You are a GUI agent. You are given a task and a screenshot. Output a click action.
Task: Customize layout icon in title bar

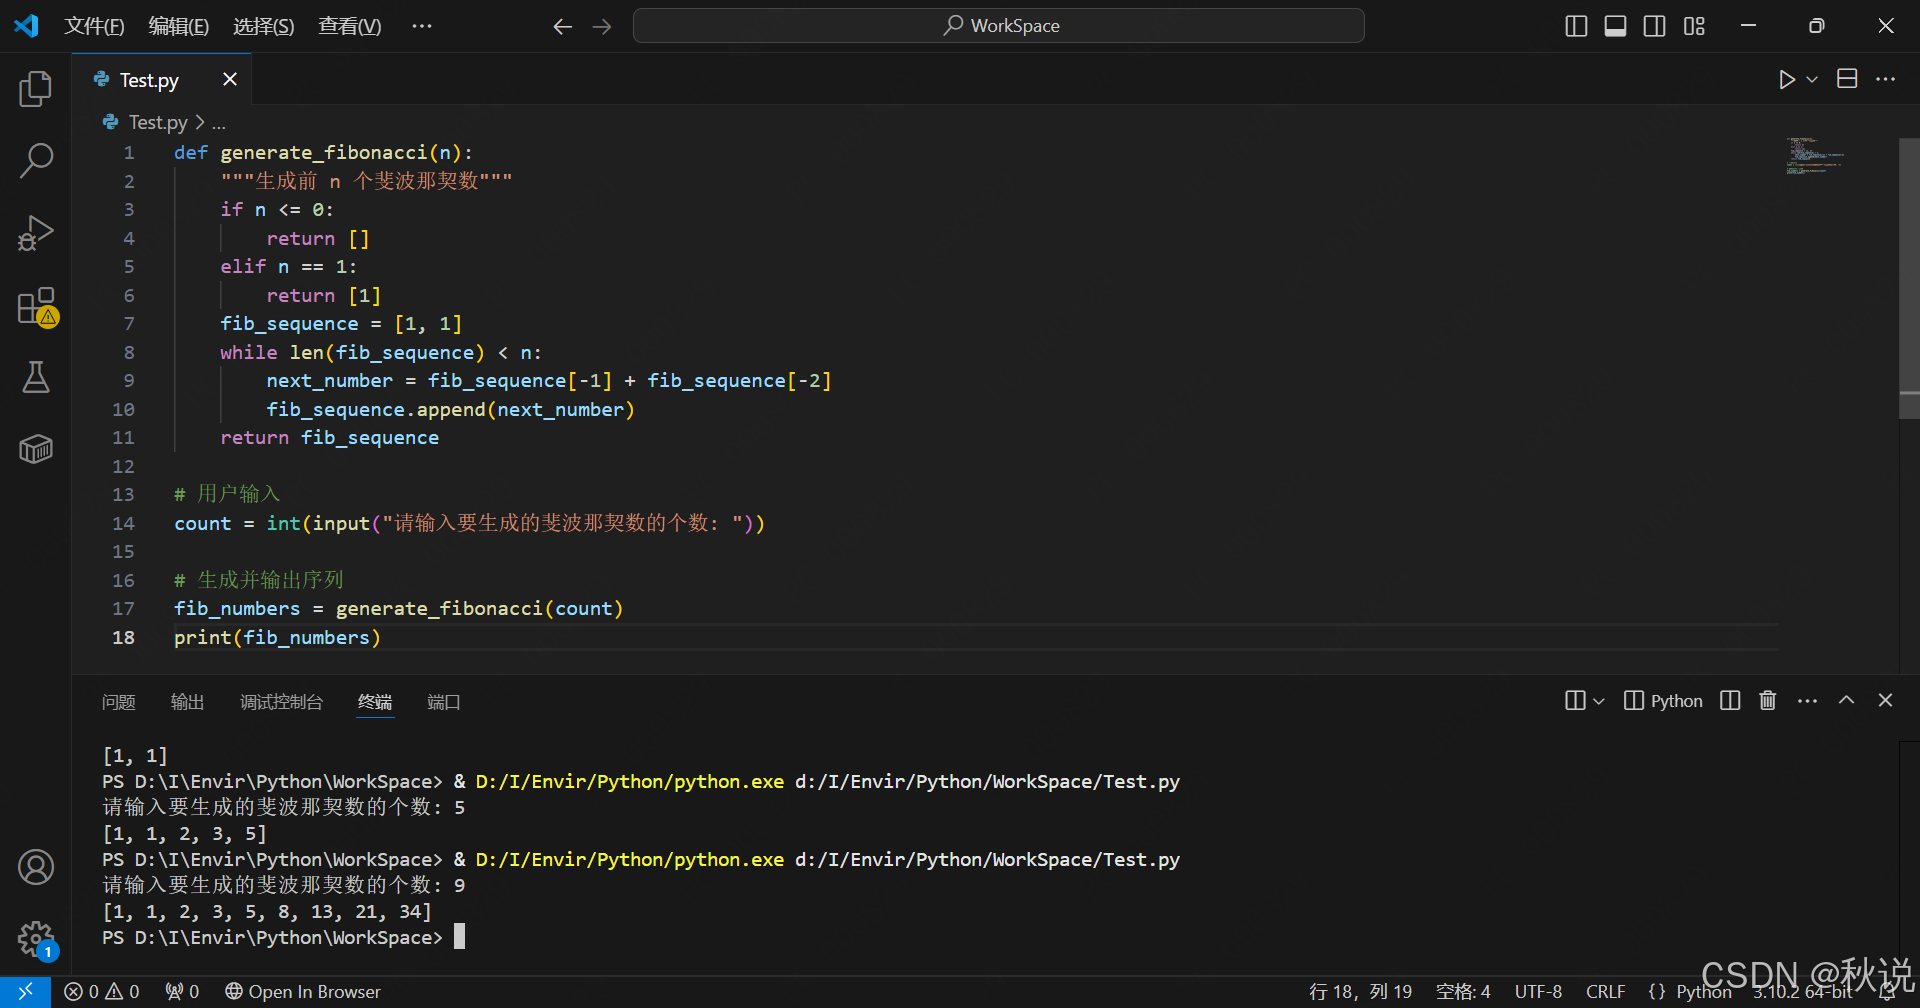(1694, 26)
